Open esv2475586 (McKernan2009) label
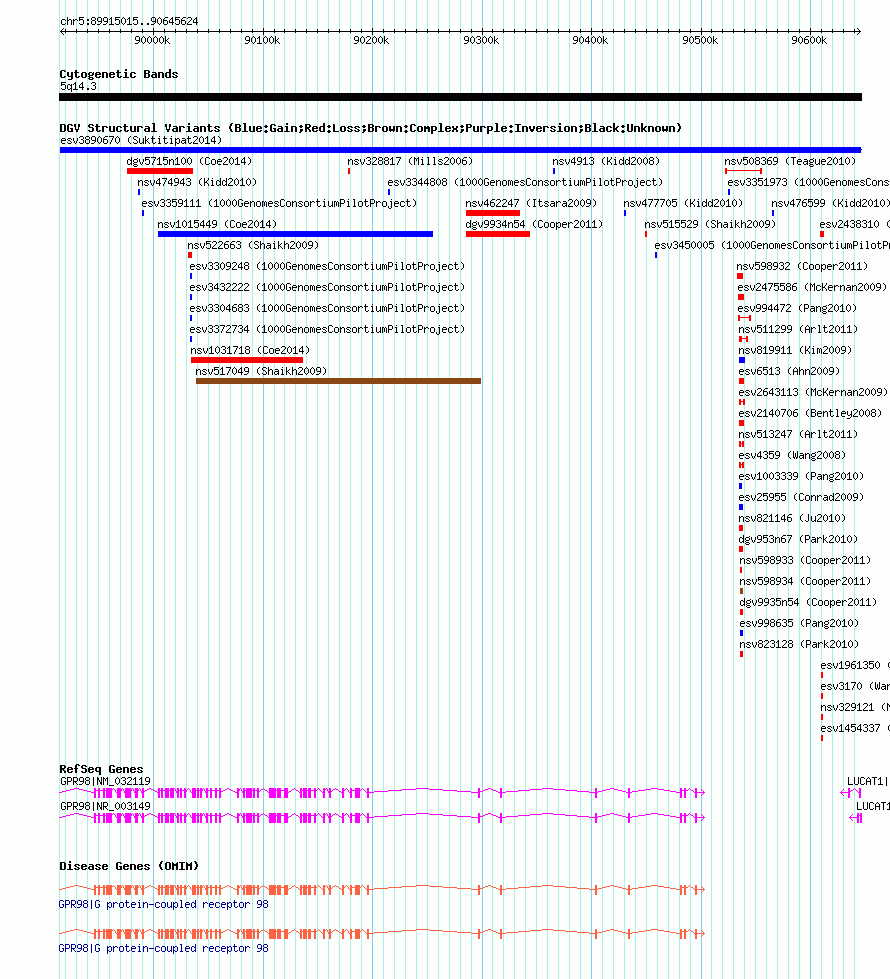Image resolution: width=890 pixels, height=979 pixels. [x=812, y=287]
